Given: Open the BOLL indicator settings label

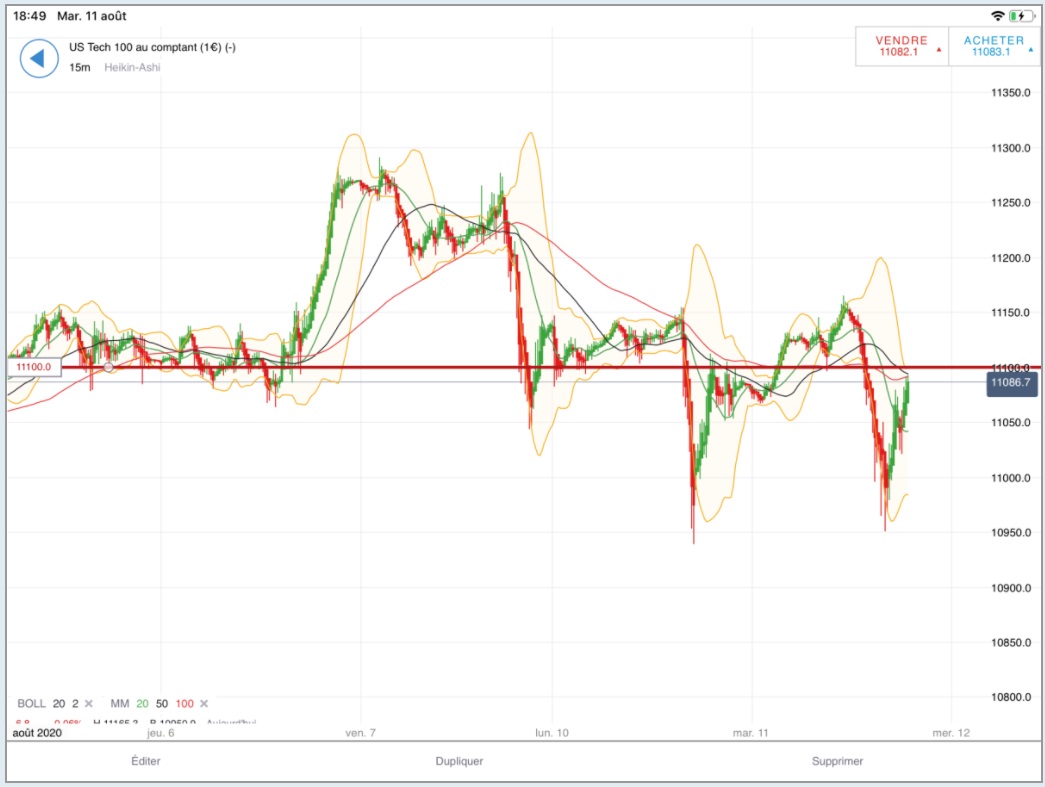Looking at the screenshot, I should tap(31, 703).
